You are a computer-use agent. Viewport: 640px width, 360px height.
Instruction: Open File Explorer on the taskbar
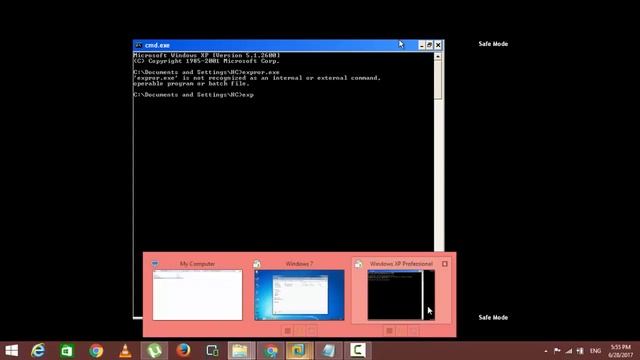tap(241, 351)
